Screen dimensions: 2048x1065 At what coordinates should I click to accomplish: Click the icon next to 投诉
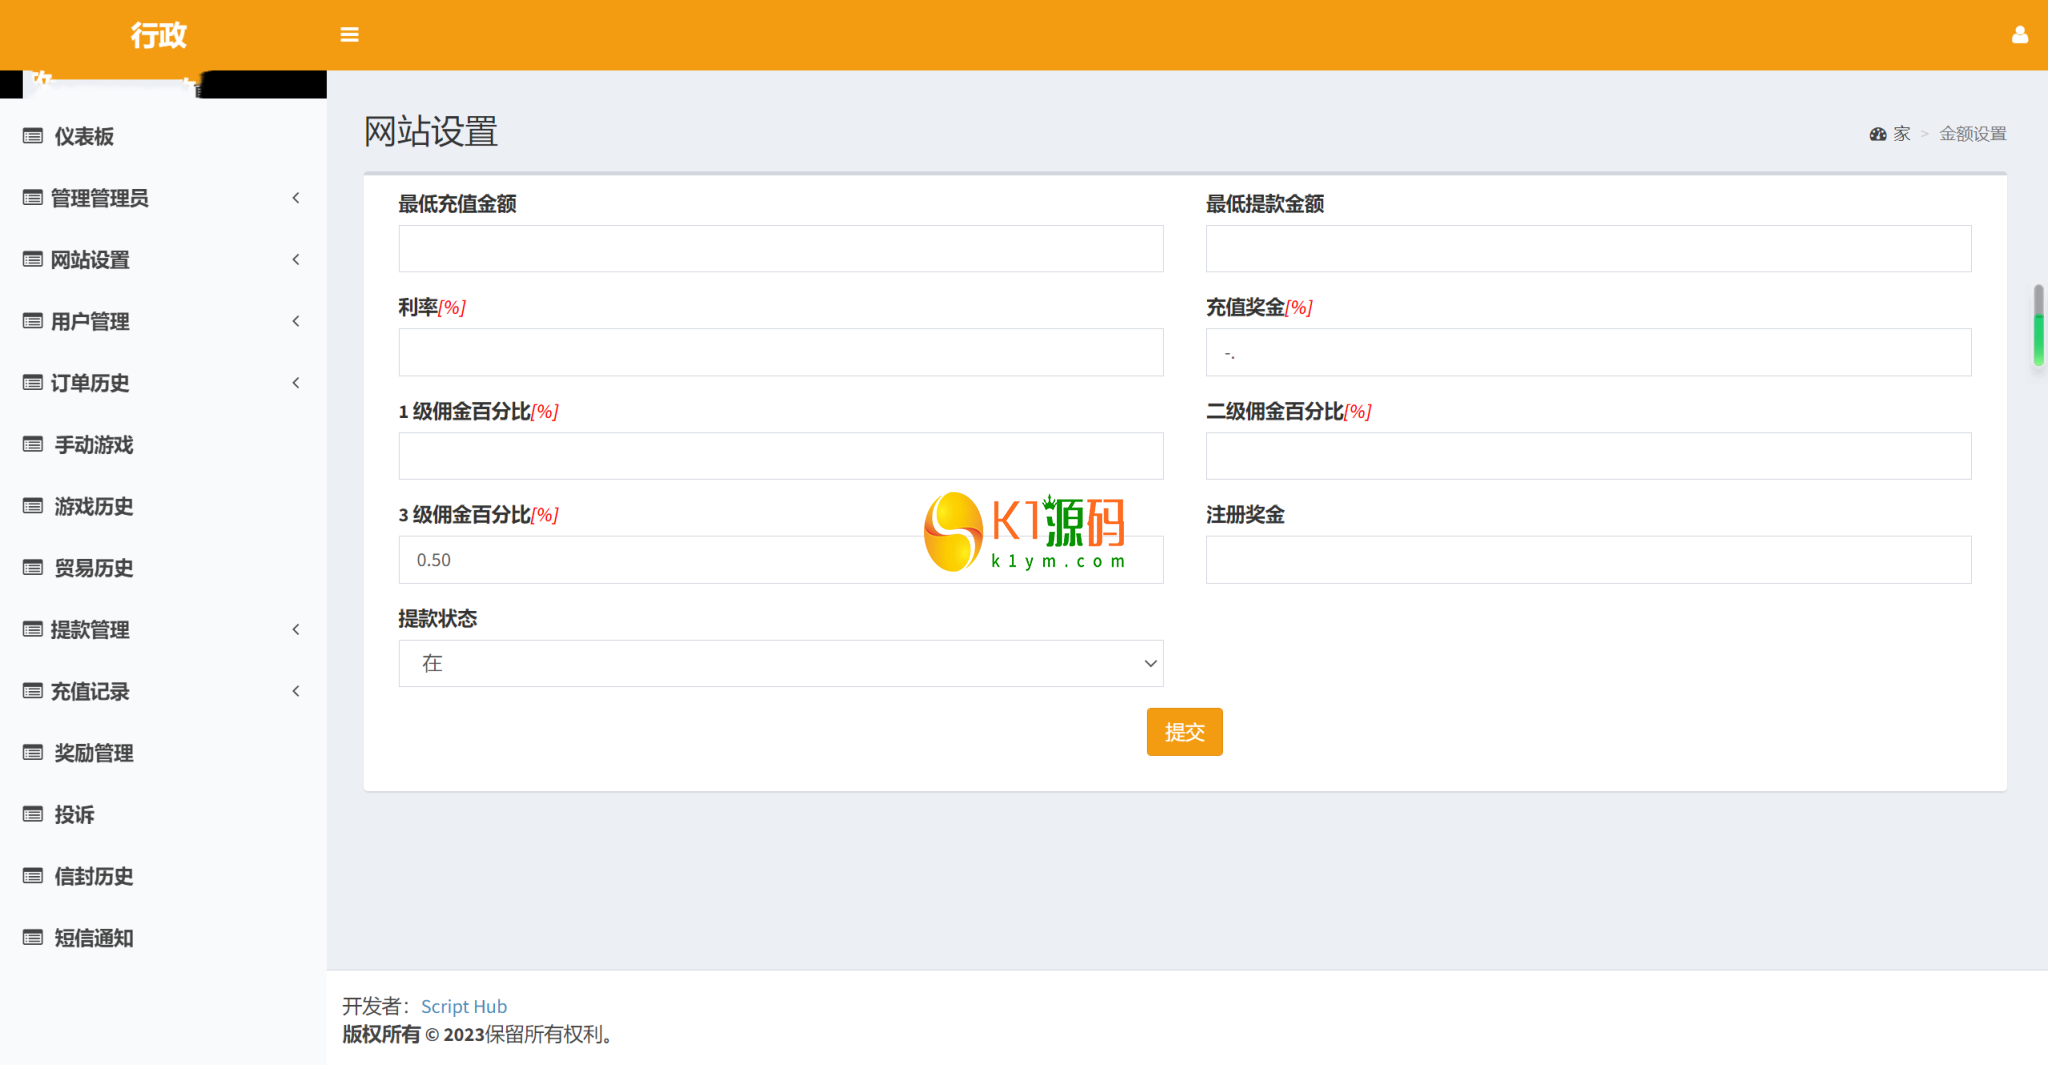[33, 814]
